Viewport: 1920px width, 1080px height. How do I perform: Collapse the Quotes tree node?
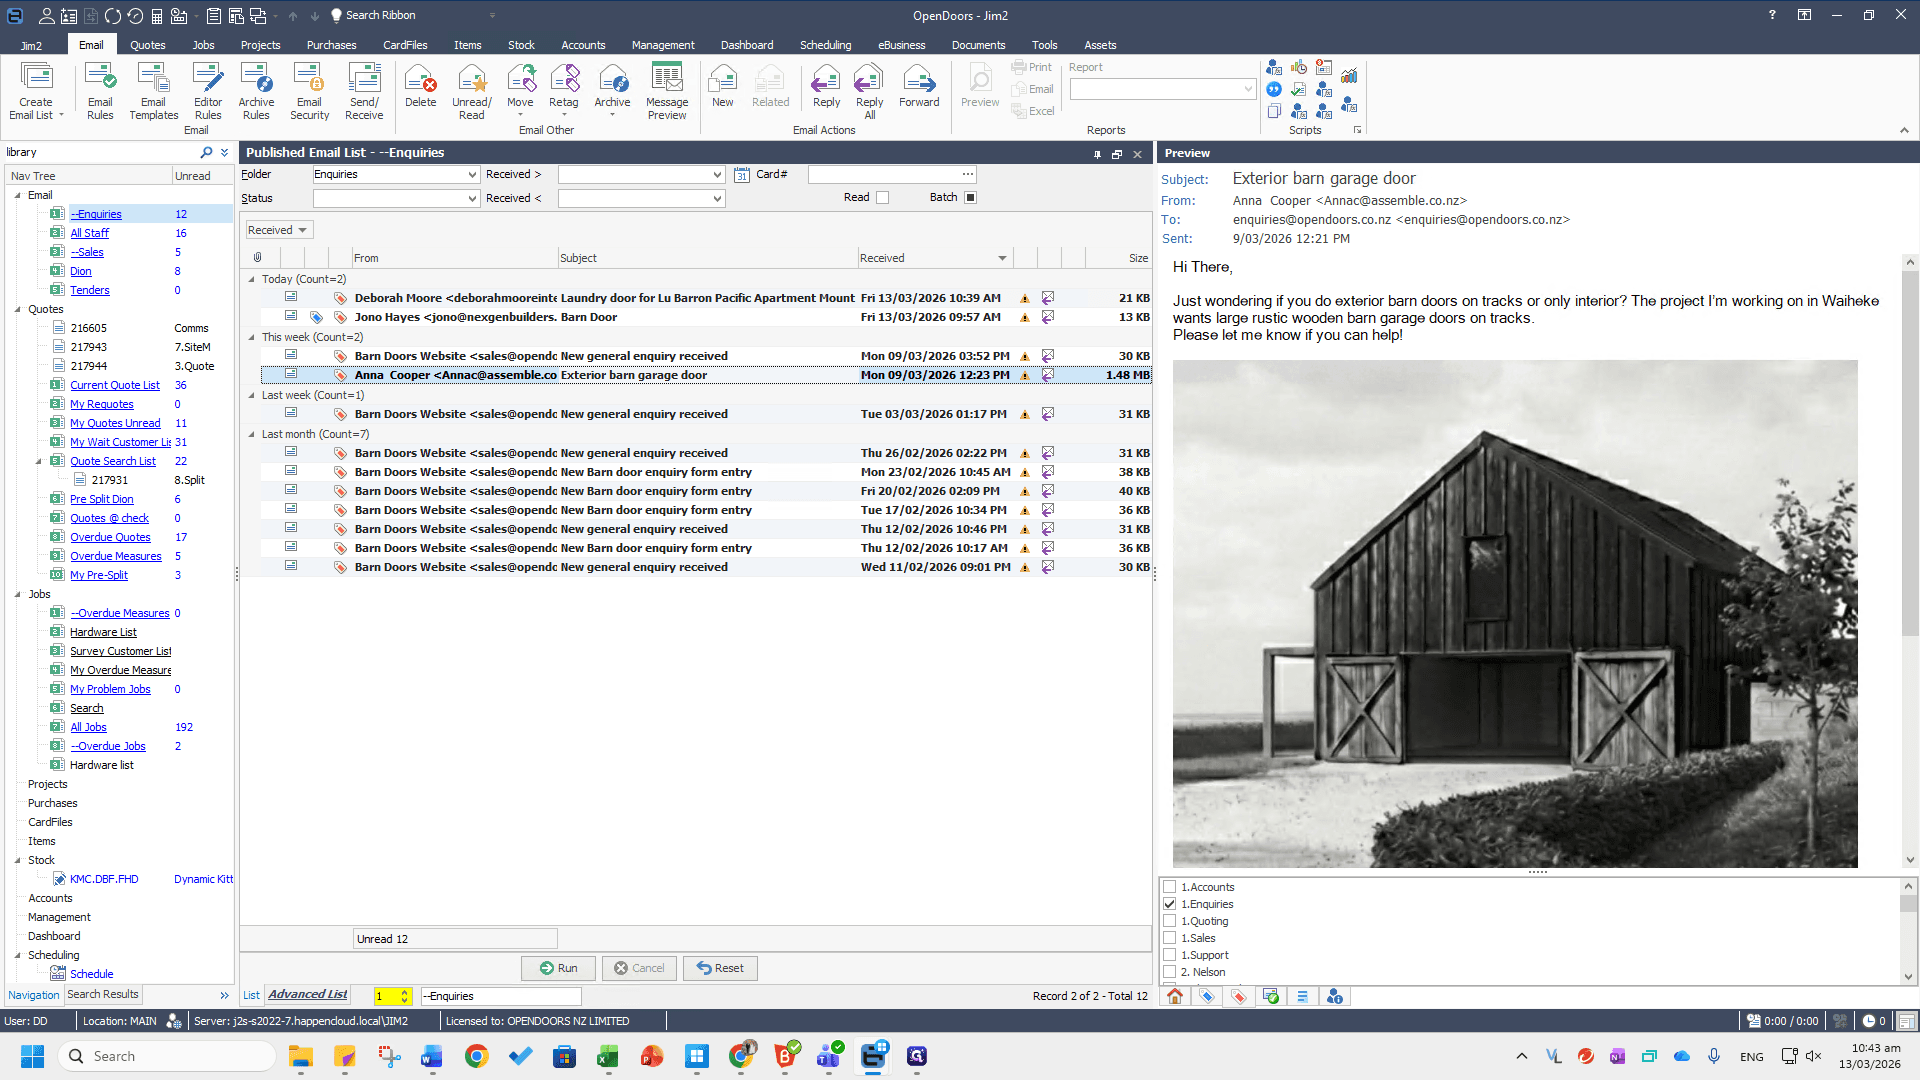tap(18, 309)
